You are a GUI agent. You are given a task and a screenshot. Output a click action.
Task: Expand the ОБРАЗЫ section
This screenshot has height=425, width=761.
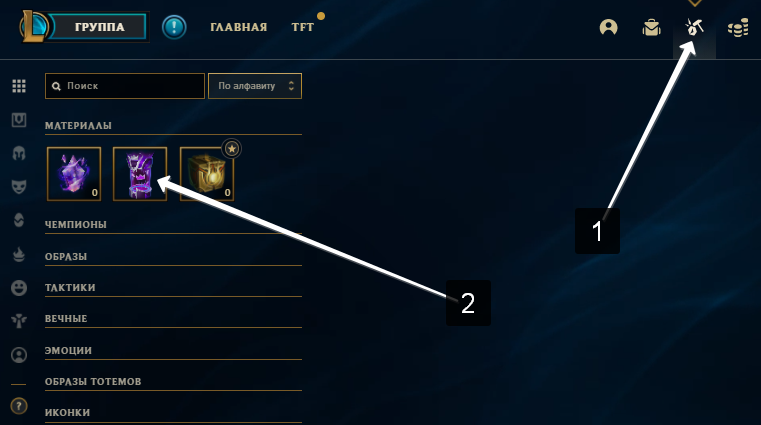[173, 257]
